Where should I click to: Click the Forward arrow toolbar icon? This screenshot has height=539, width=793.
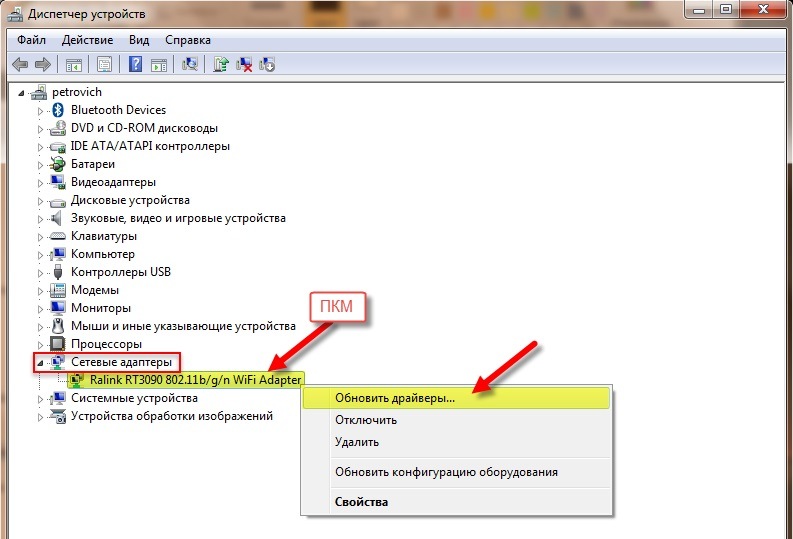(42, 64)
